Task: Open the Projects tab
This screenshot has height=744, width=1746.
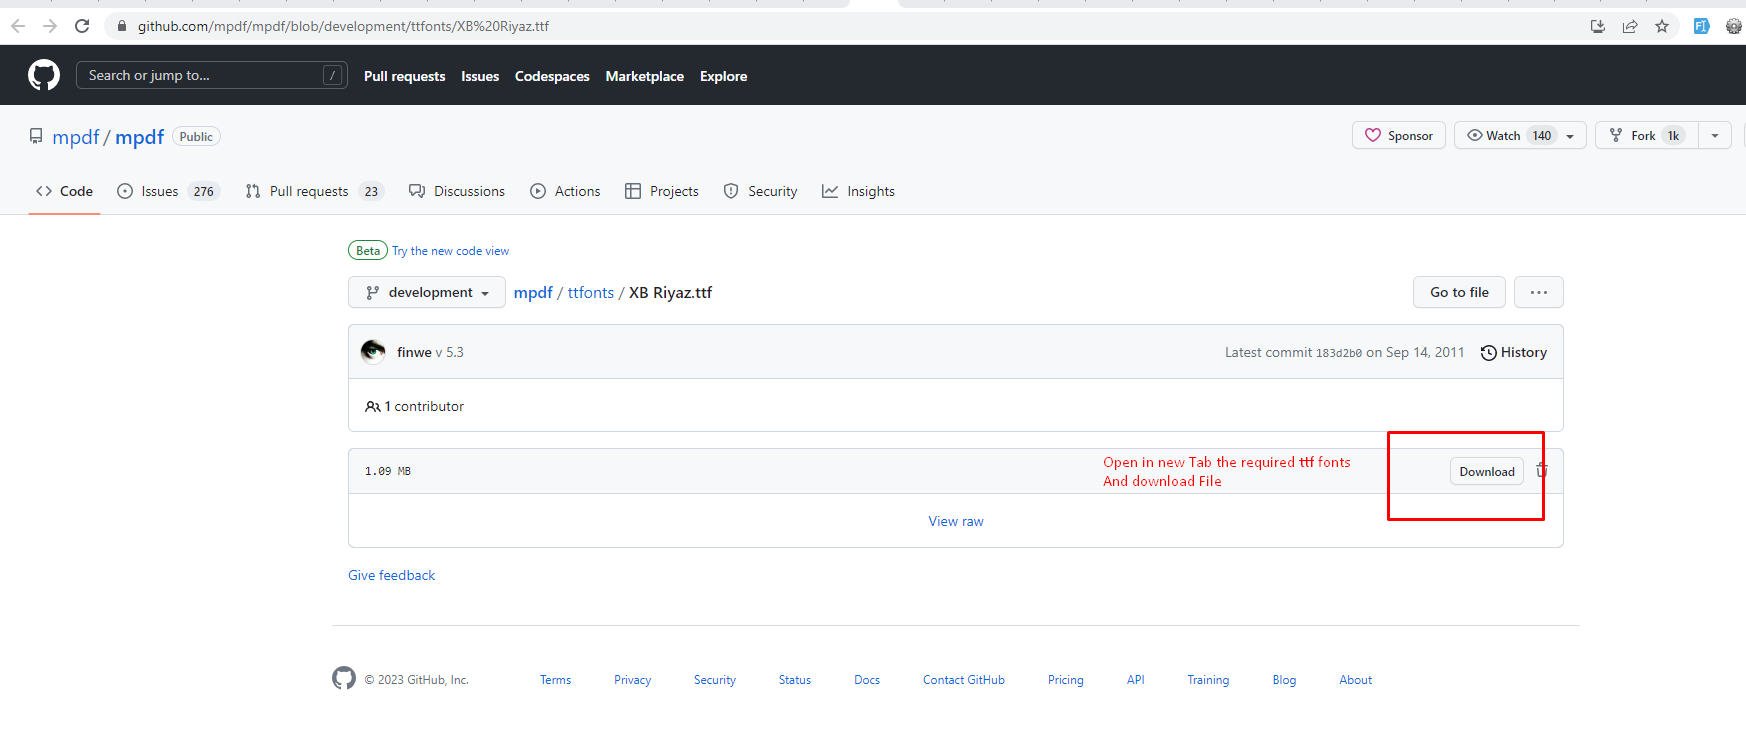Action: click(662, 191)
